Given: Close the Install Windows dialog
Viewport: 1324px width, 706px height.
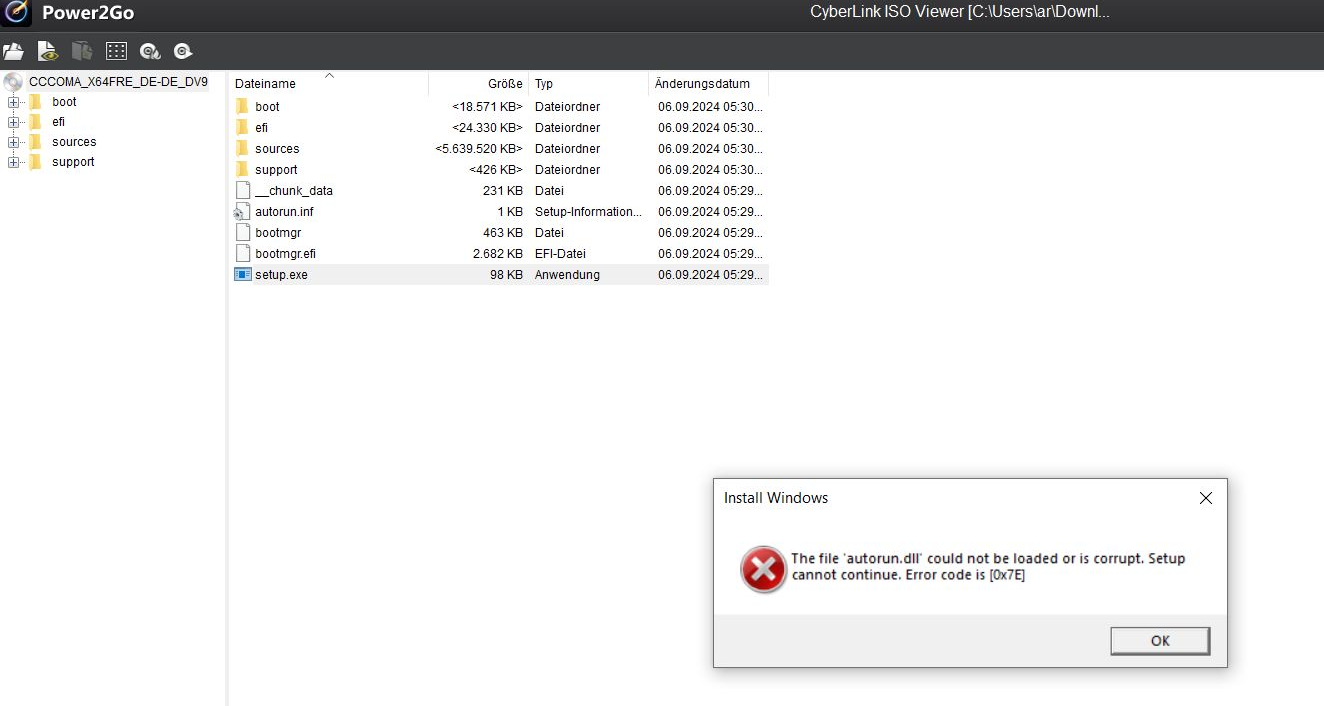Looking at the screenshot, I should coord(1206,498).
